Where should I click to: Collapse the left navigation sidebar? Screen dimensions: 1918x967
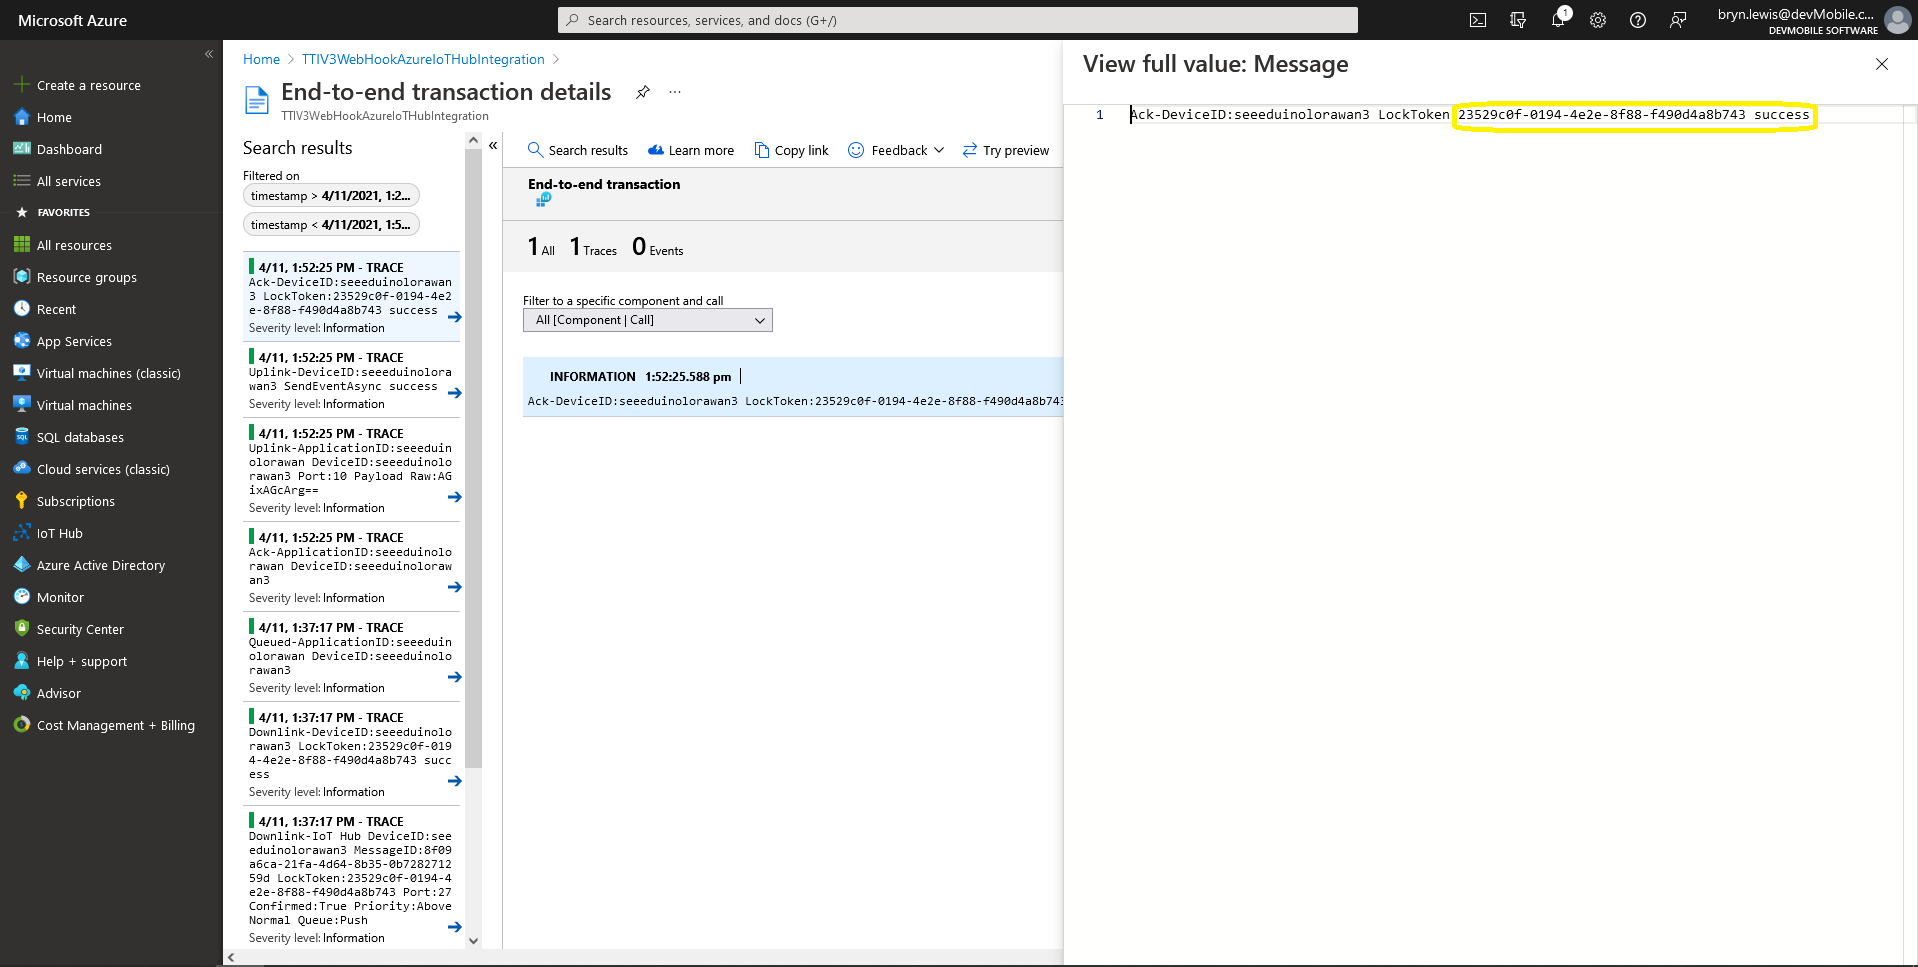[x=209, y=54]
